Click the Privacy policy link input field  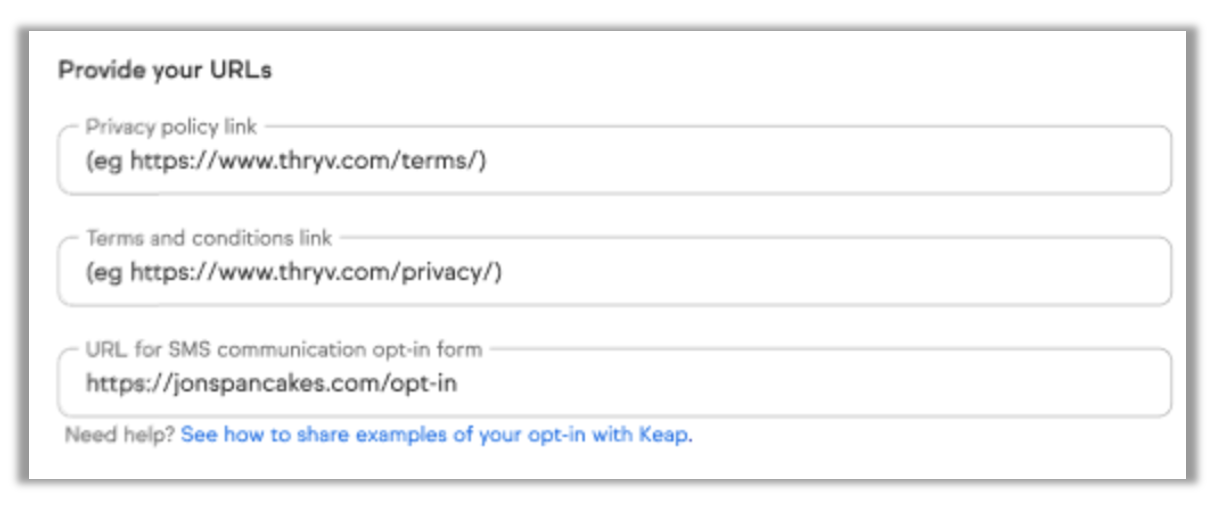tap(614, 160)
